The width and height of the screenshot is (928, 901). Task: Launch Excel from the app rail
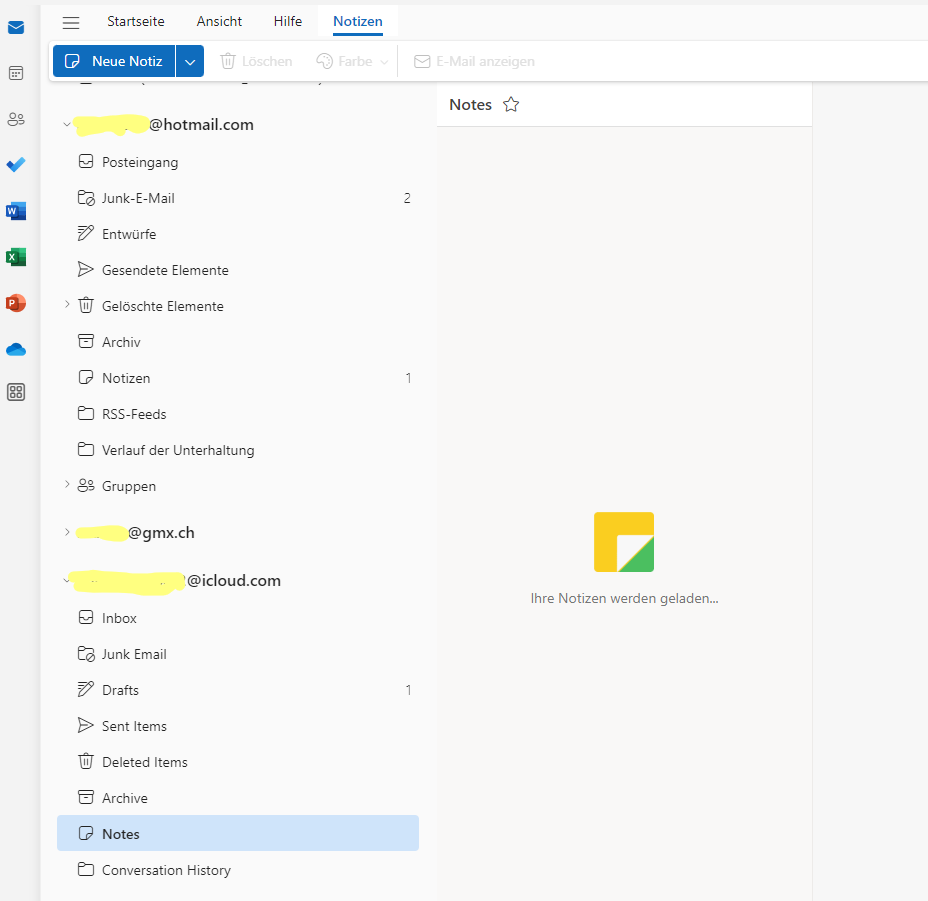[16, 257]
